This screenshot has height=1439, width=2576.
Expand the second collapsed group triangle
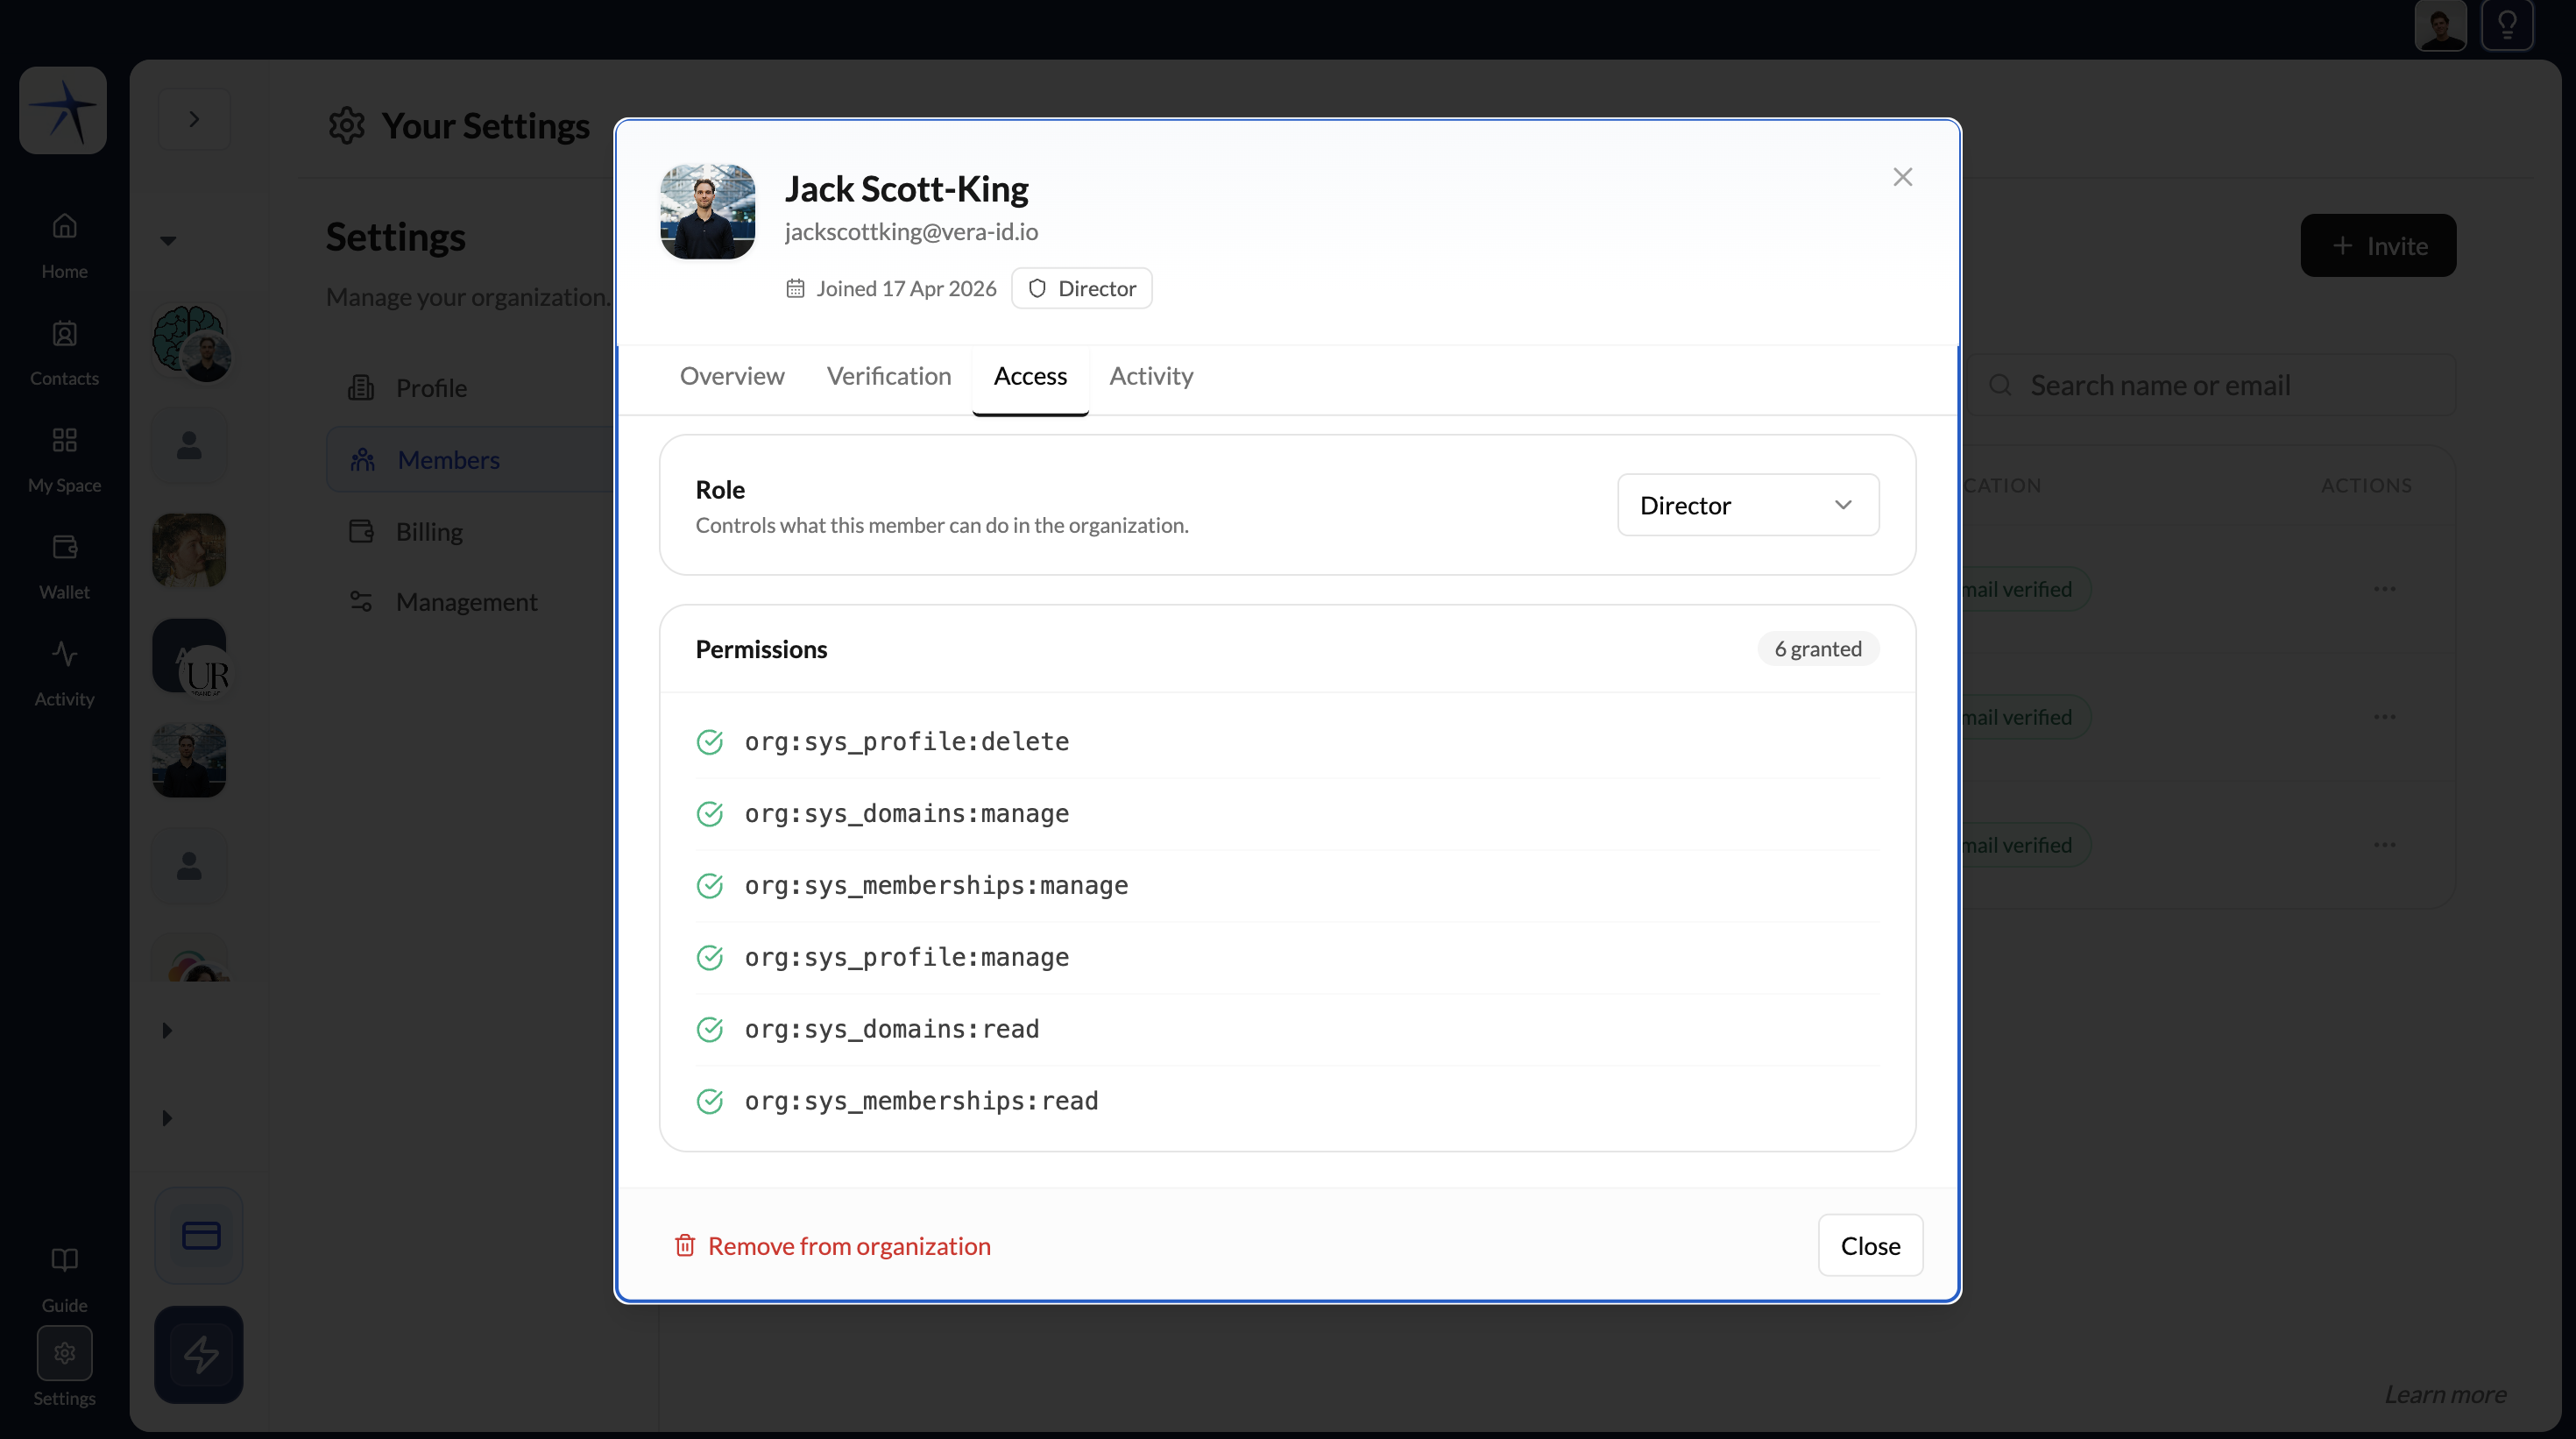[167, 1117]
